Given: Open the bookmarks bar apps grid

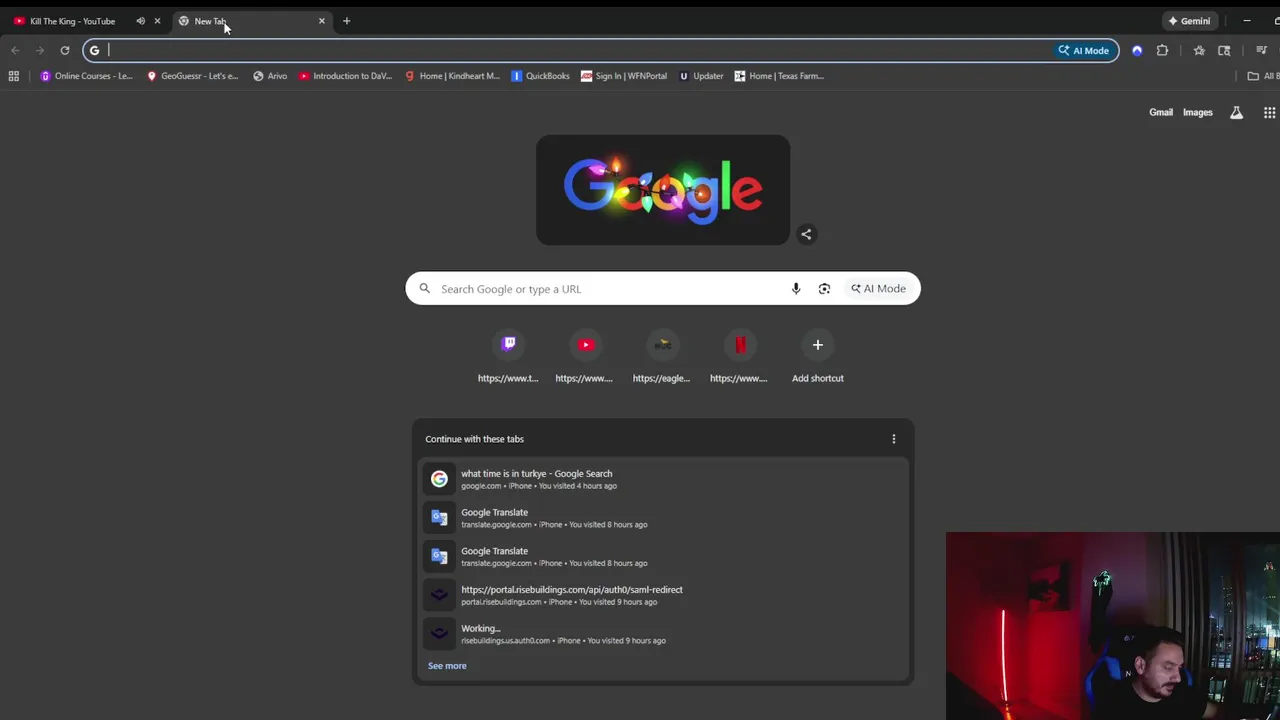Looking at the screenshot, I should pyautogui.click(x=14, y=76).
